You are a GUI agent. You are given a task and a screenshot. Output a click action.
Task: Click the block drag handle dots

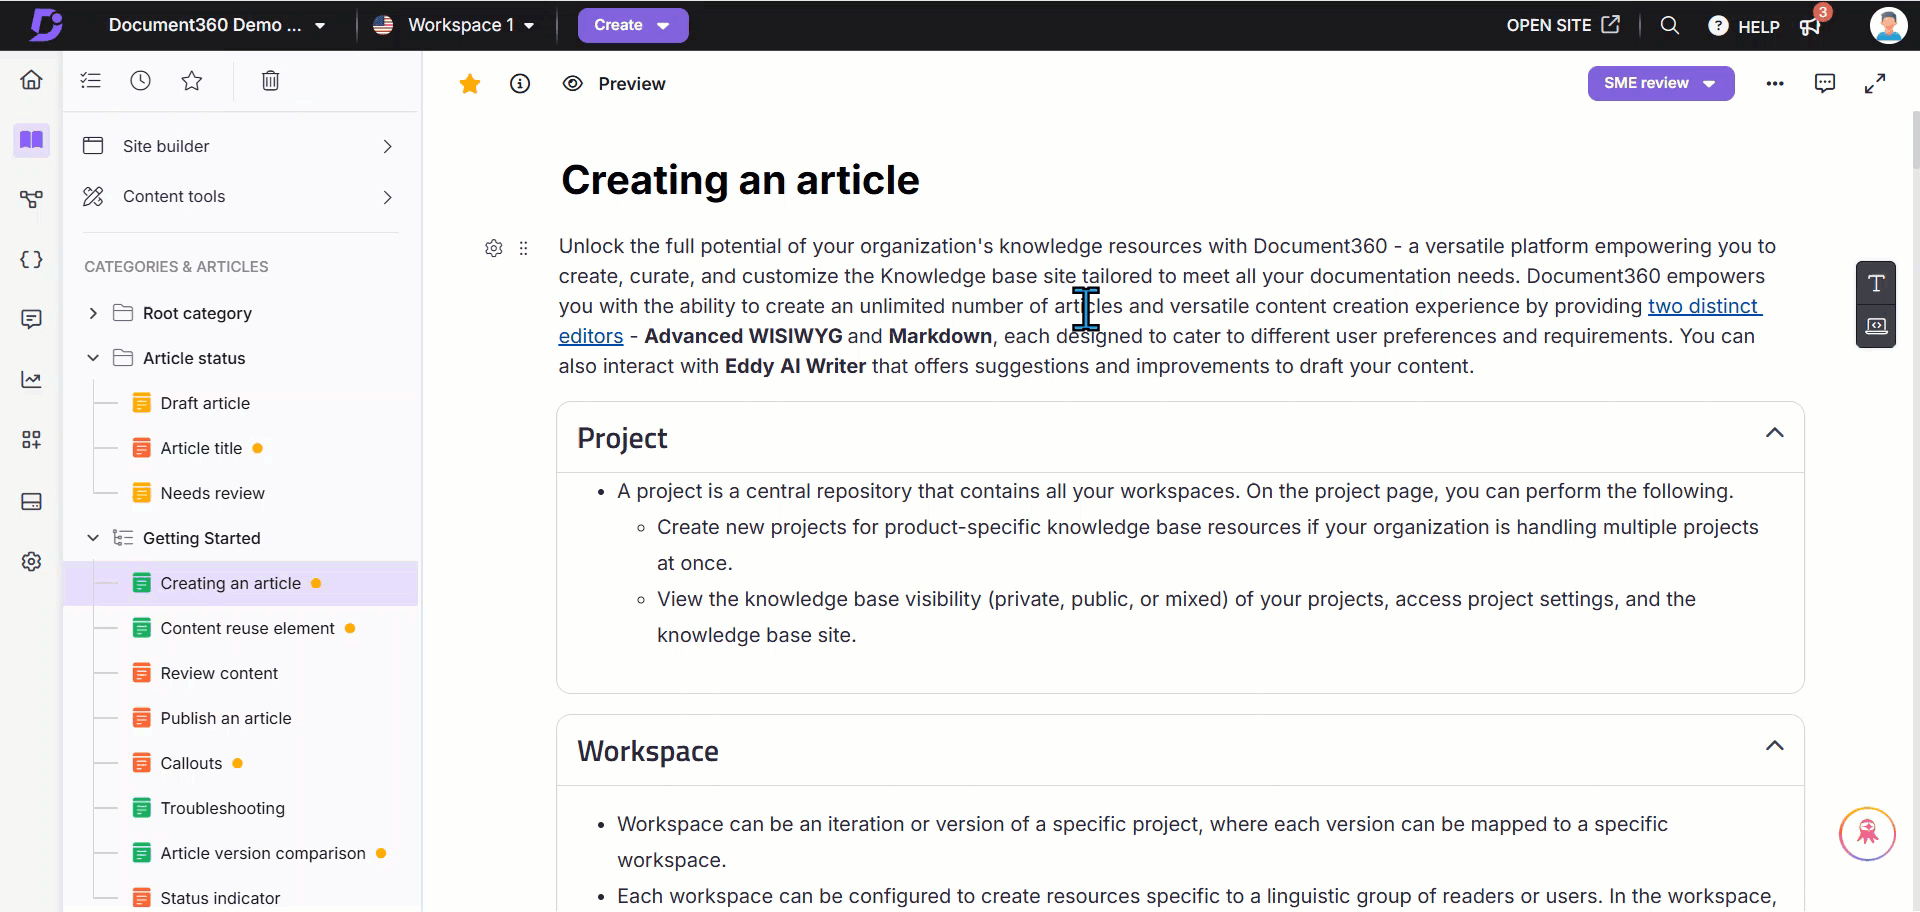point(524,248)
